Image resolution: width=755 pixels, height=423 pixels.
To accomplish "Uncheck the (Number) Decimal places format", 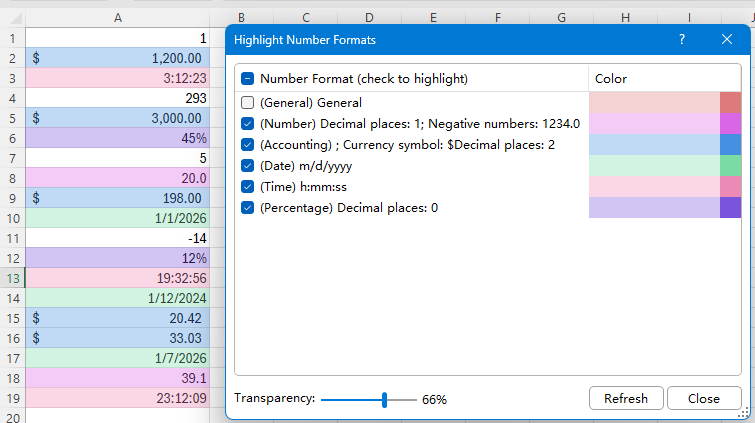I will coord(247,124).
